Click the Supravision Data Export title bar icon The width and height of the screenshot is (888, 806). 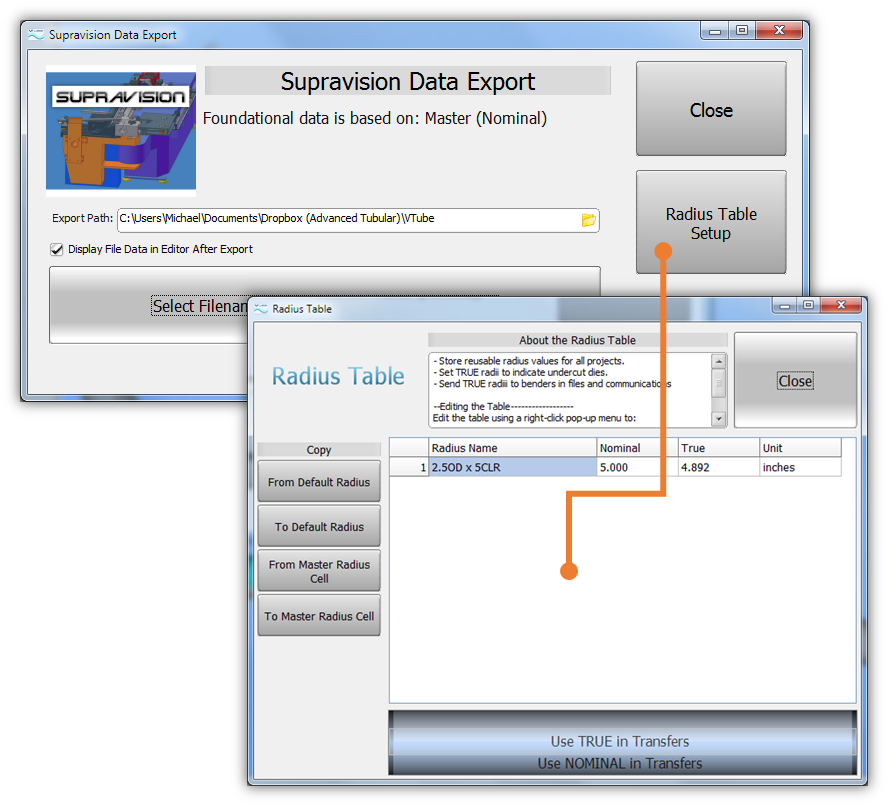(36, 34)
